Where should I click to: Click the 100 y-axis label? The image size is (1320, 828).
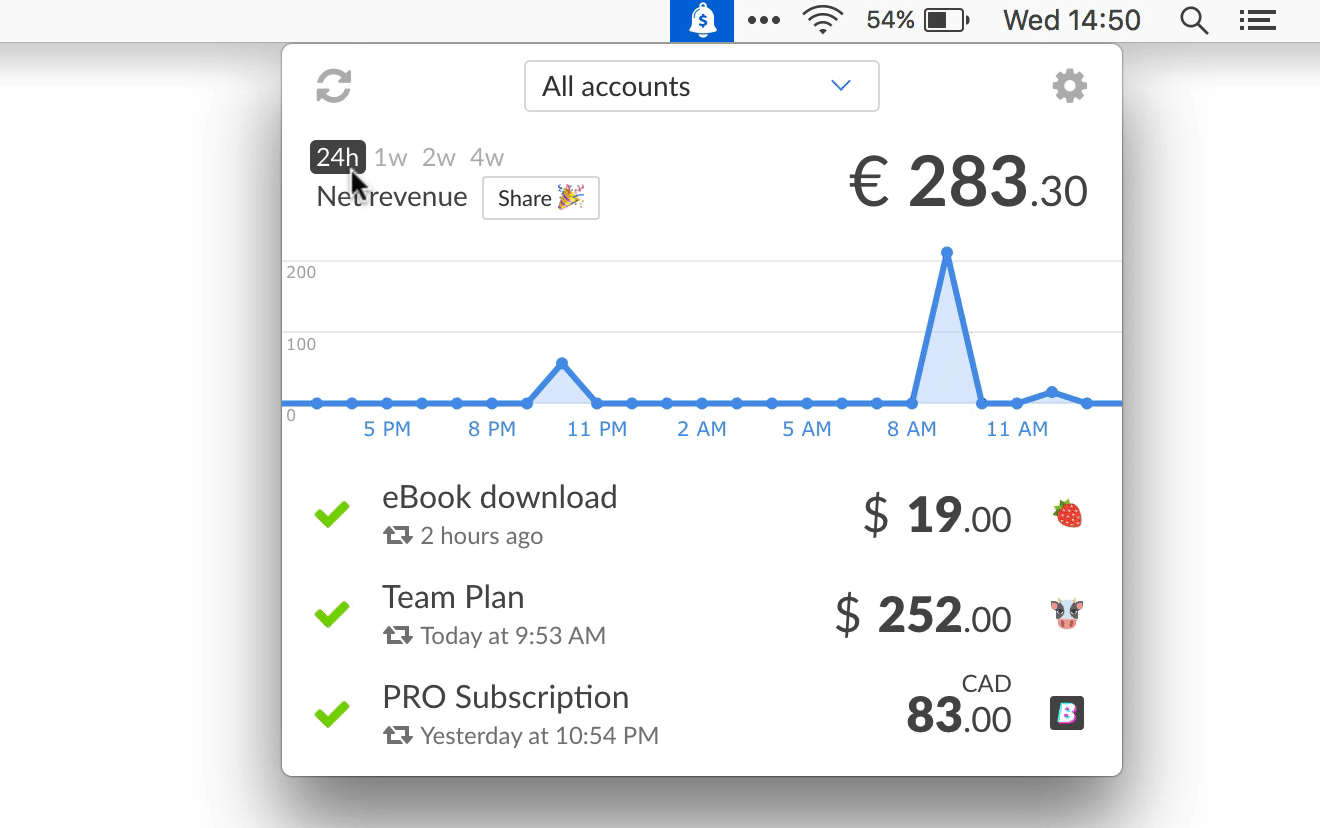[301, 344]
